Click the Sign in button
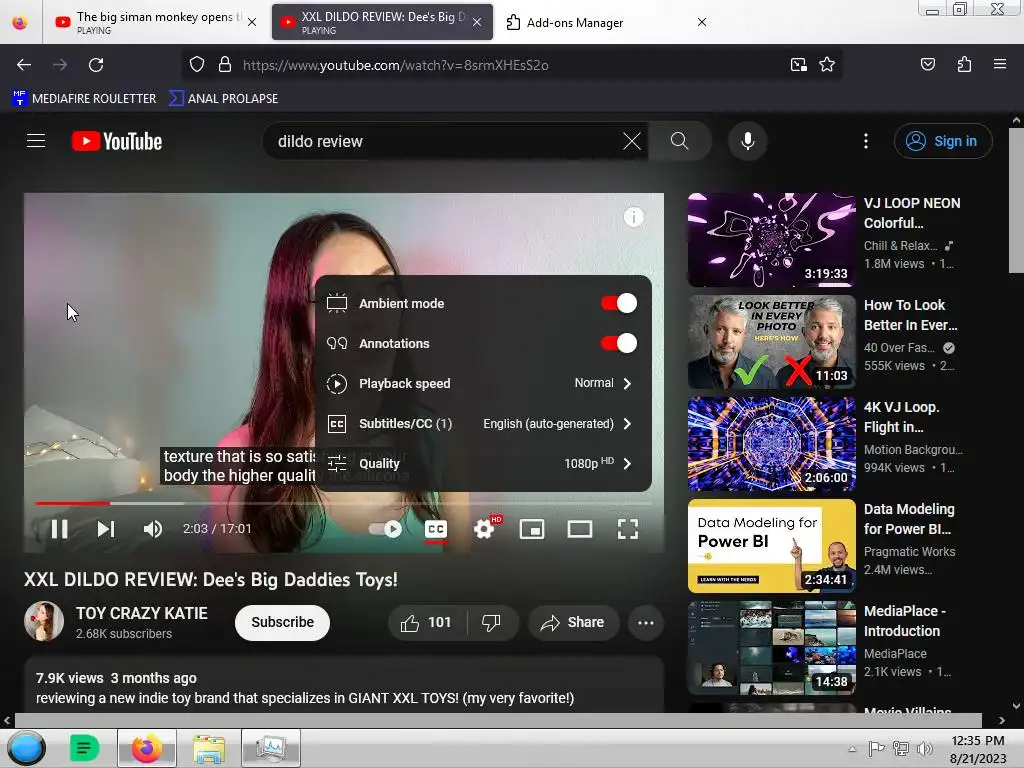1024x768 pixels. (x=943, y=141)
